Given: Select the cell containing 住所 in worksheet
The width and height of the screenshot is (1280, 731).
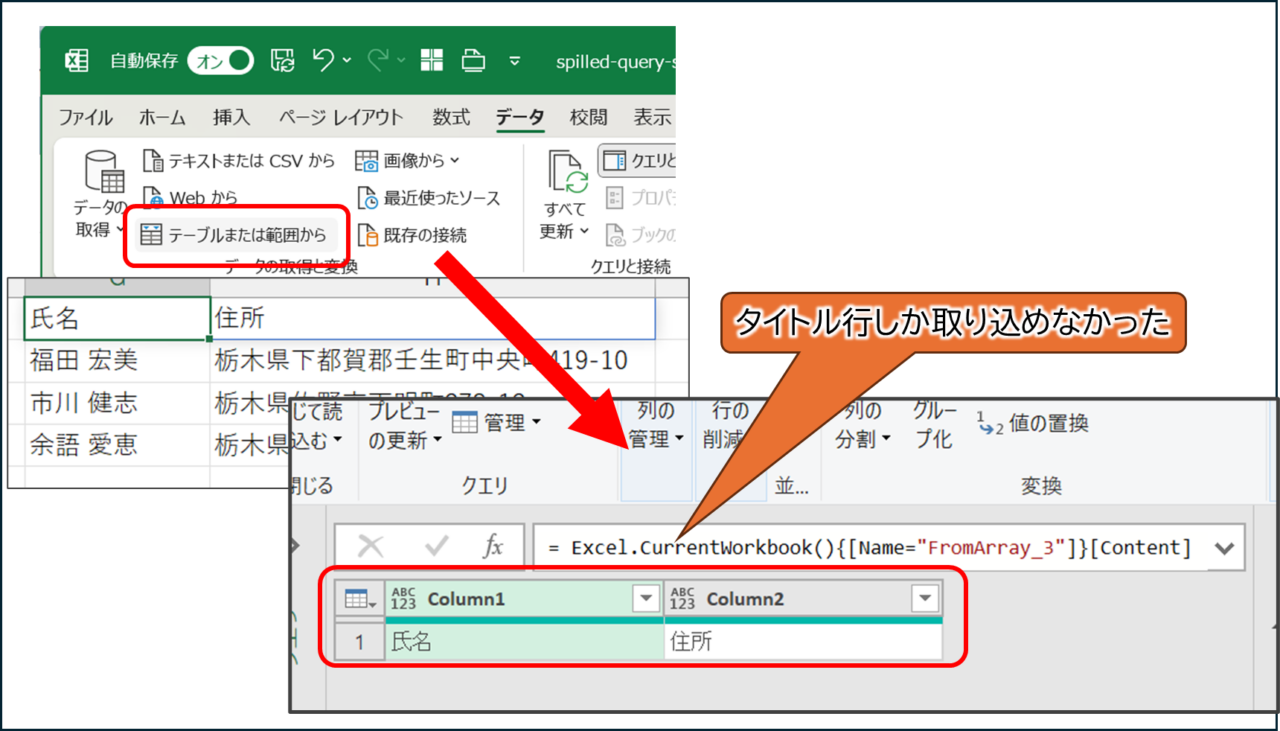Looking at the screenshot, I should (x=432, y=319).
